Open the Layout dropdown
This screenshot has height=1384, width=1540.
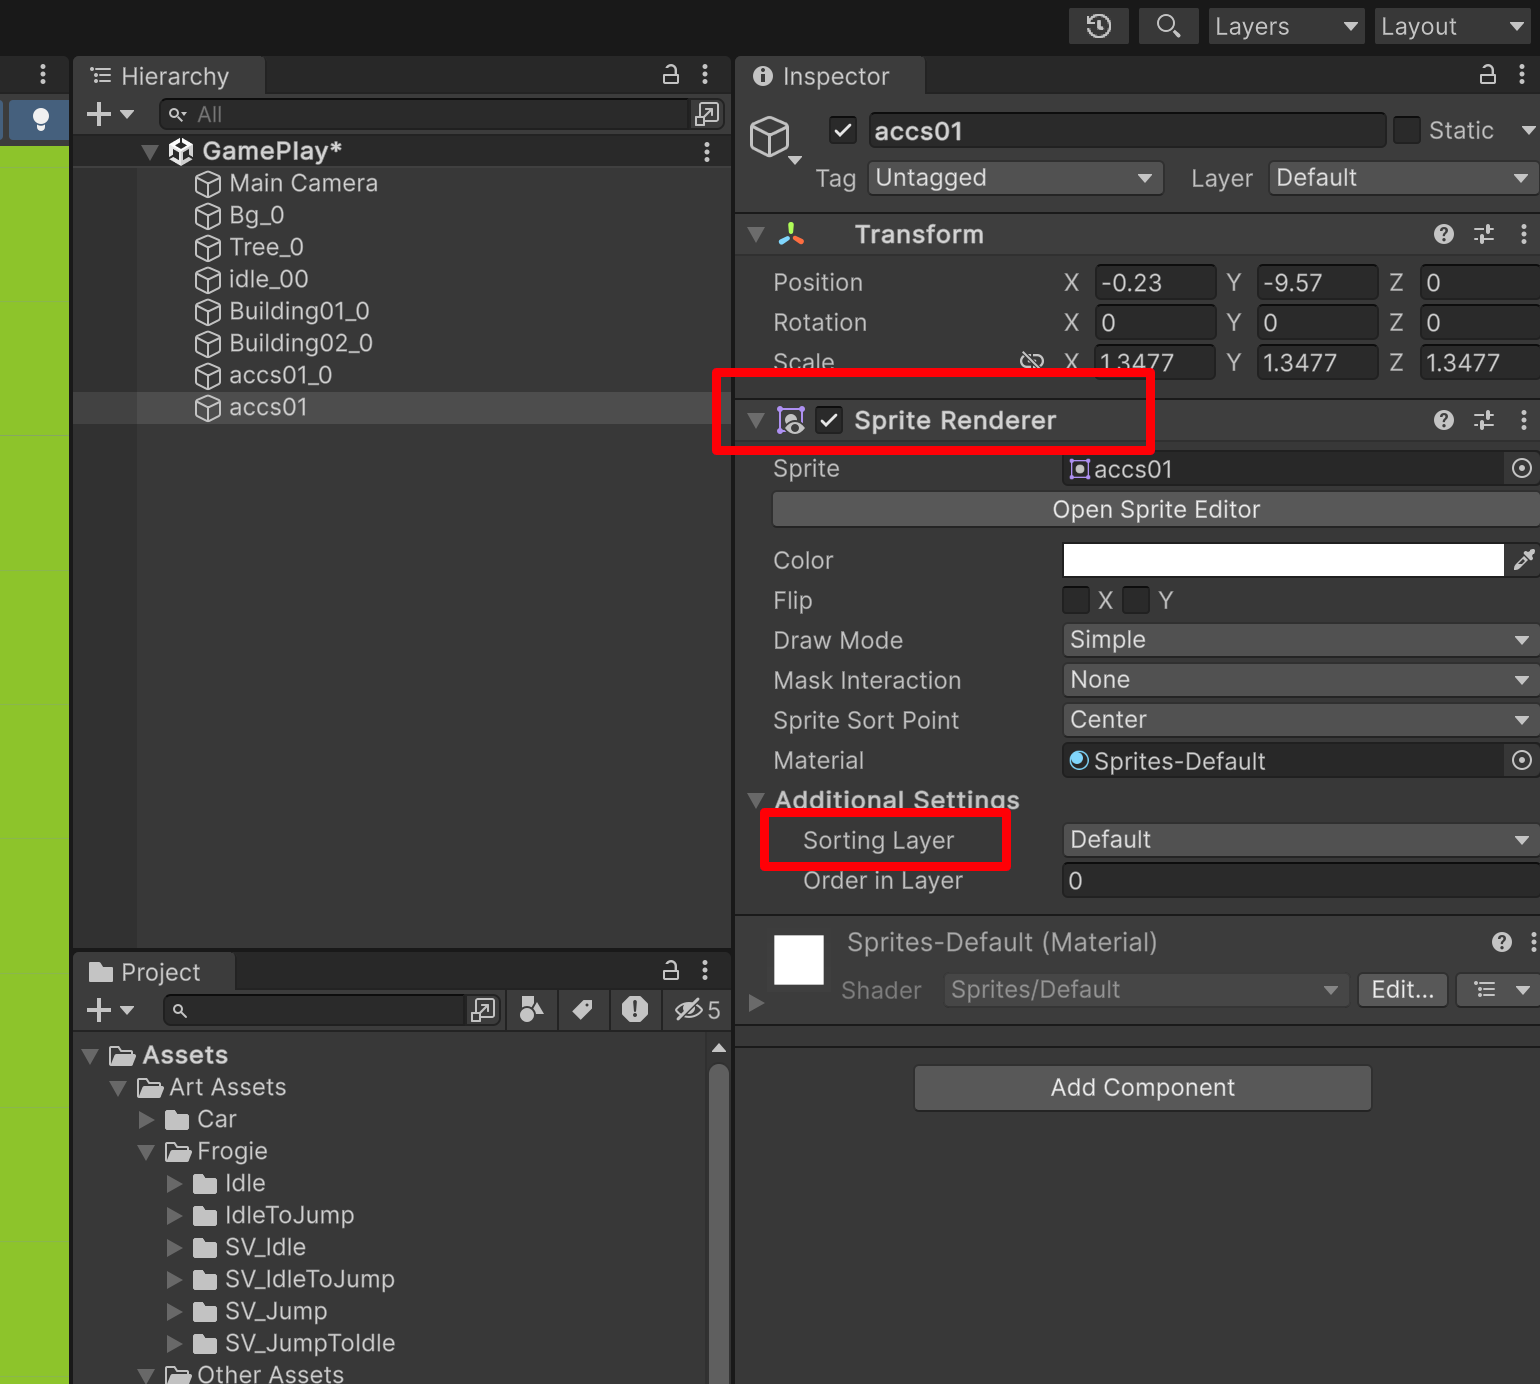click(1452, 26)
